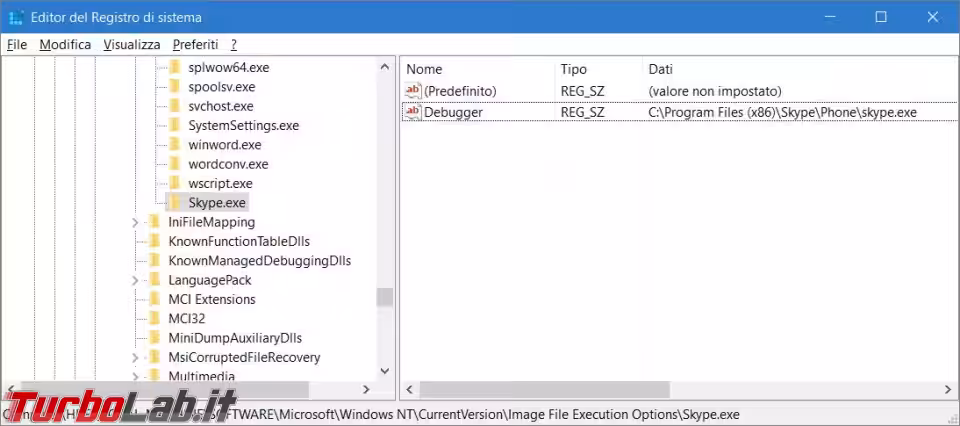The height and width of the screenshot is (426, 960).
Task: Click REG_SZ type in Debugger row
Action: coord(582,112)
